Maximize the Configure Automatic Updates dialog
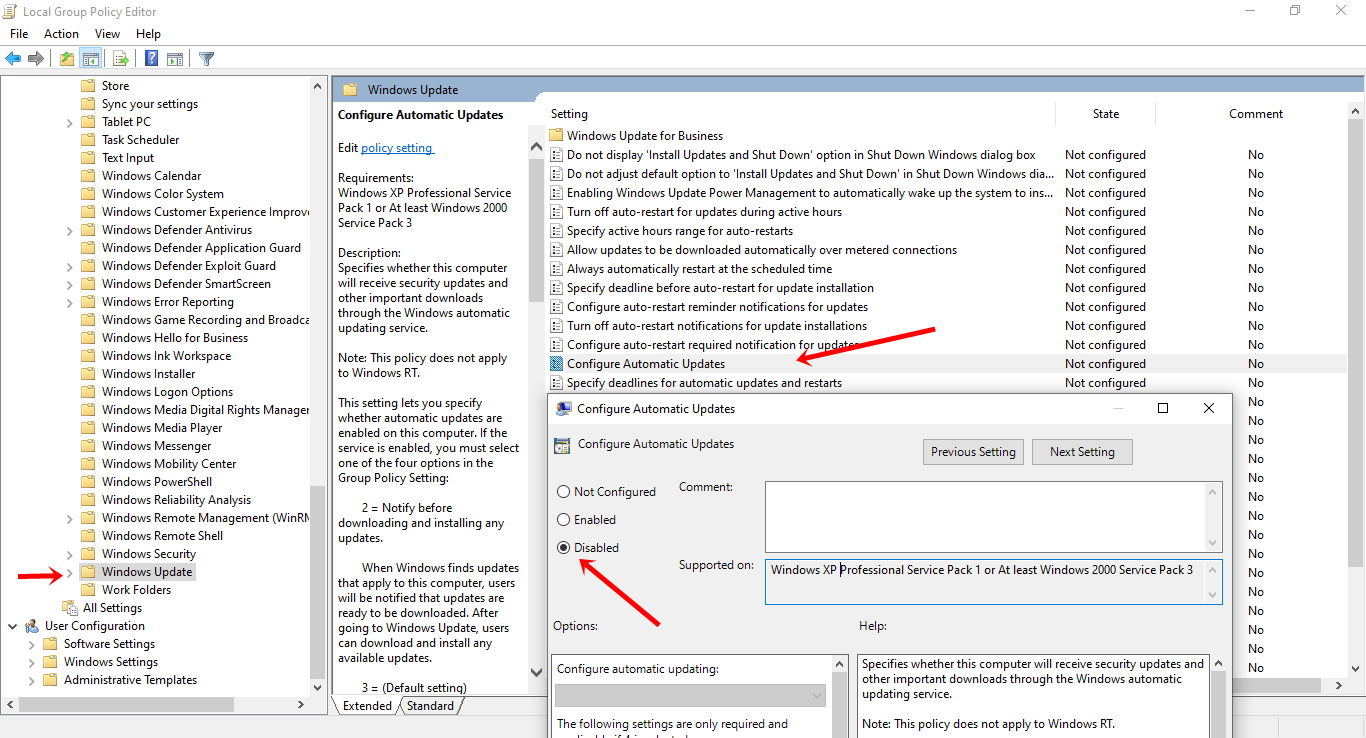The width and height of the screenshot is (1366, 738). [x=1163, y=408]
